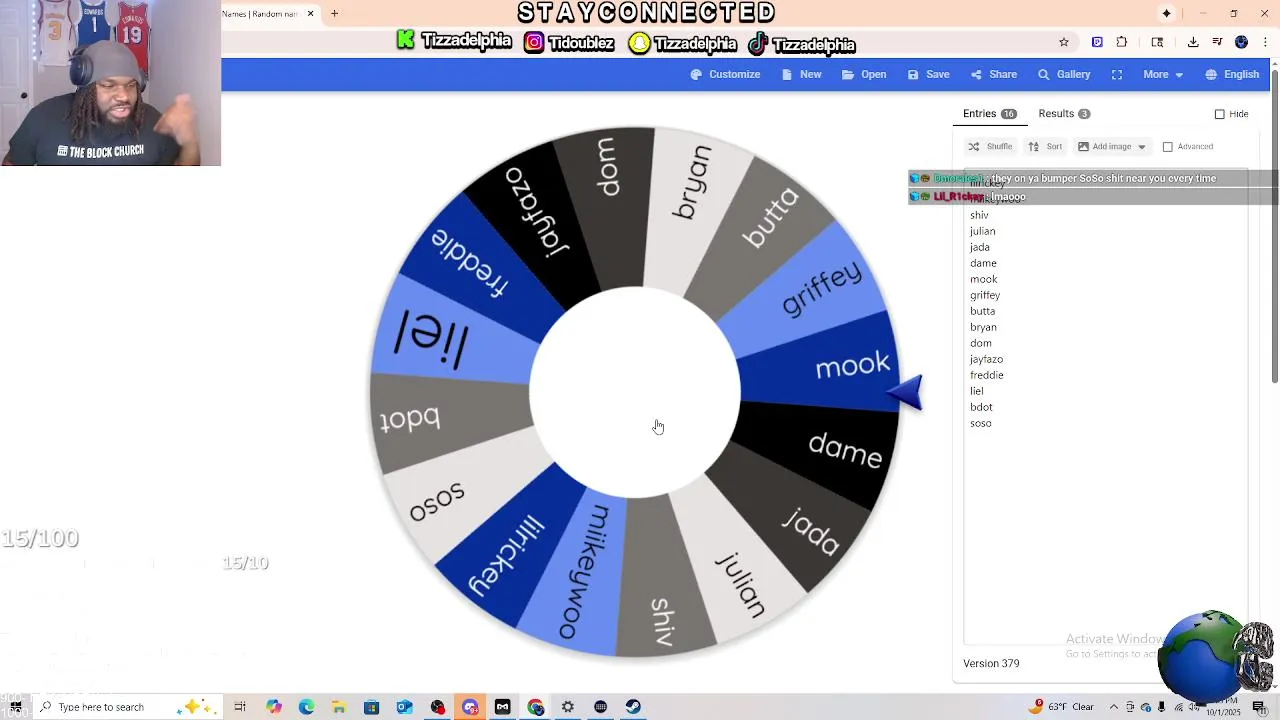Viewport: 1280px width, 720px height.
Task: Open a new browser tab
Action: point(335,13)
